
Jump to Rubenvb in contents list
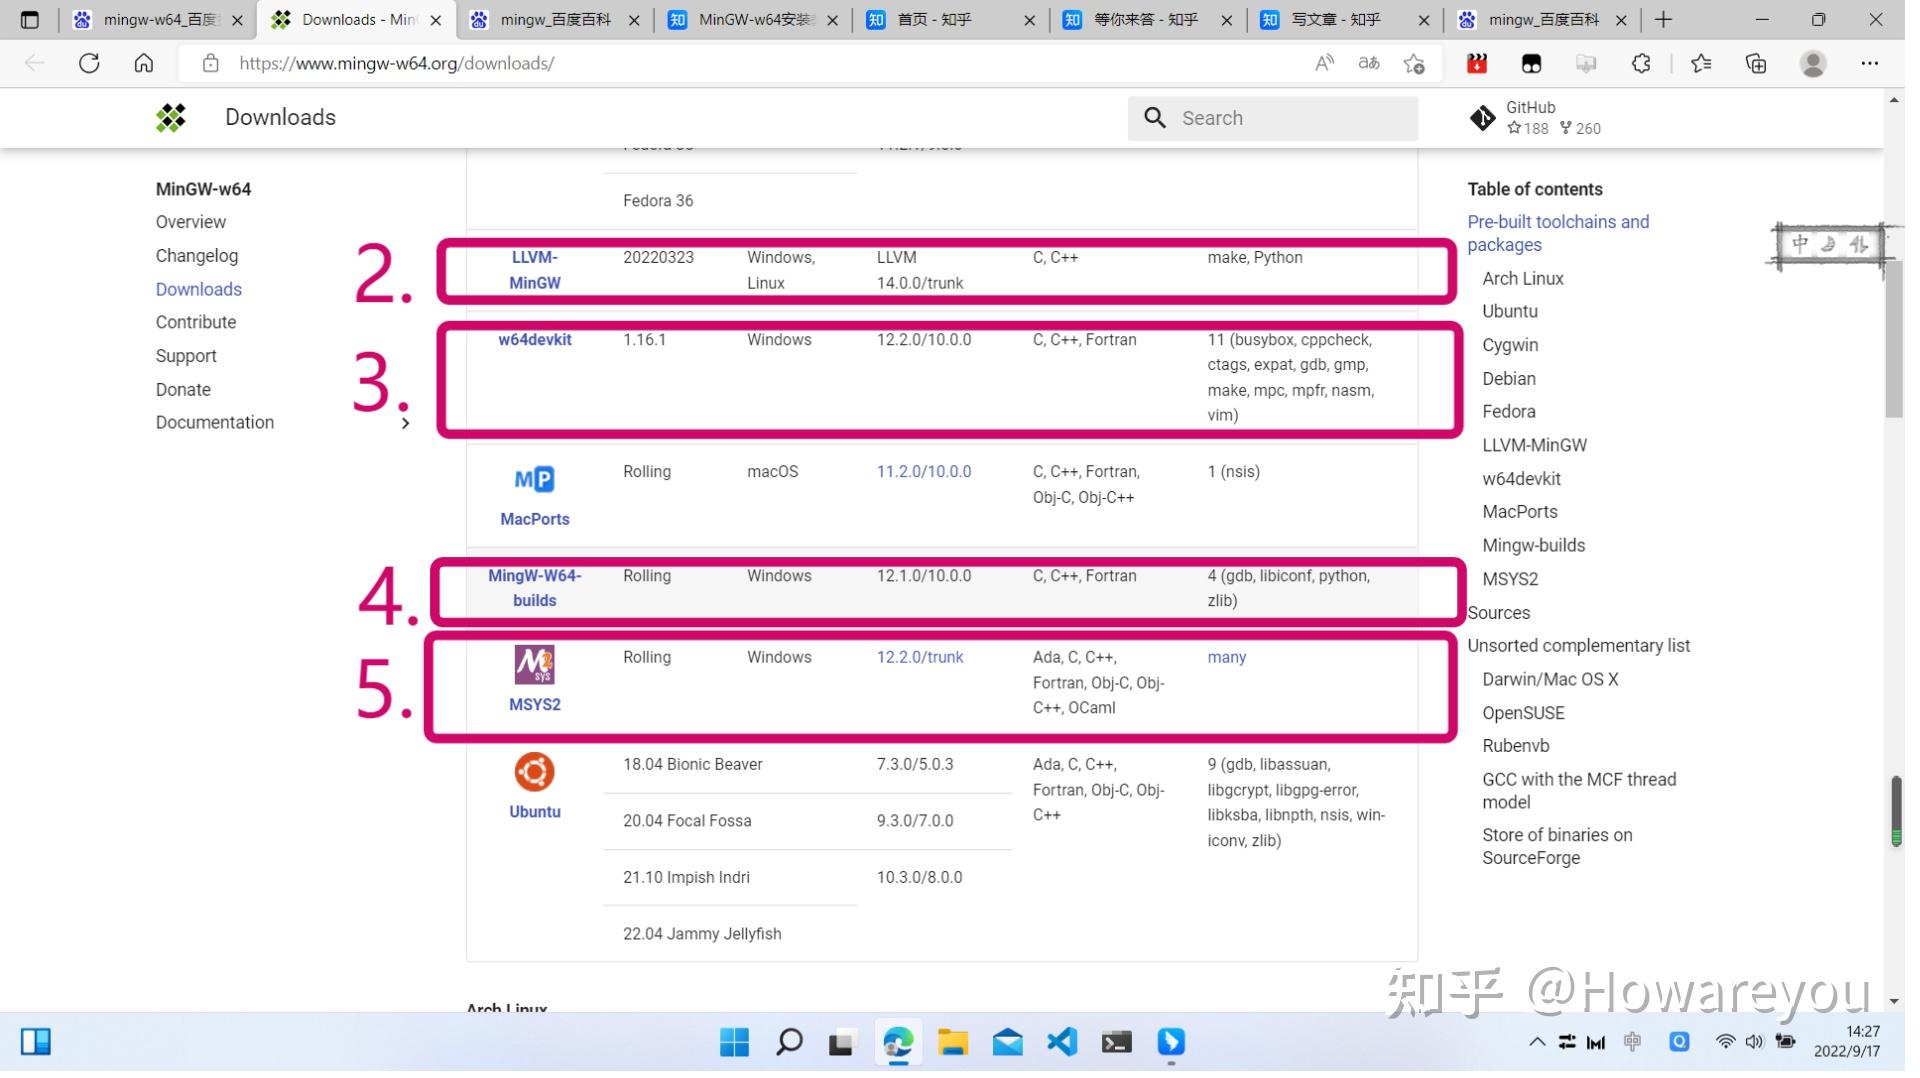click(x=1515, y=746)
